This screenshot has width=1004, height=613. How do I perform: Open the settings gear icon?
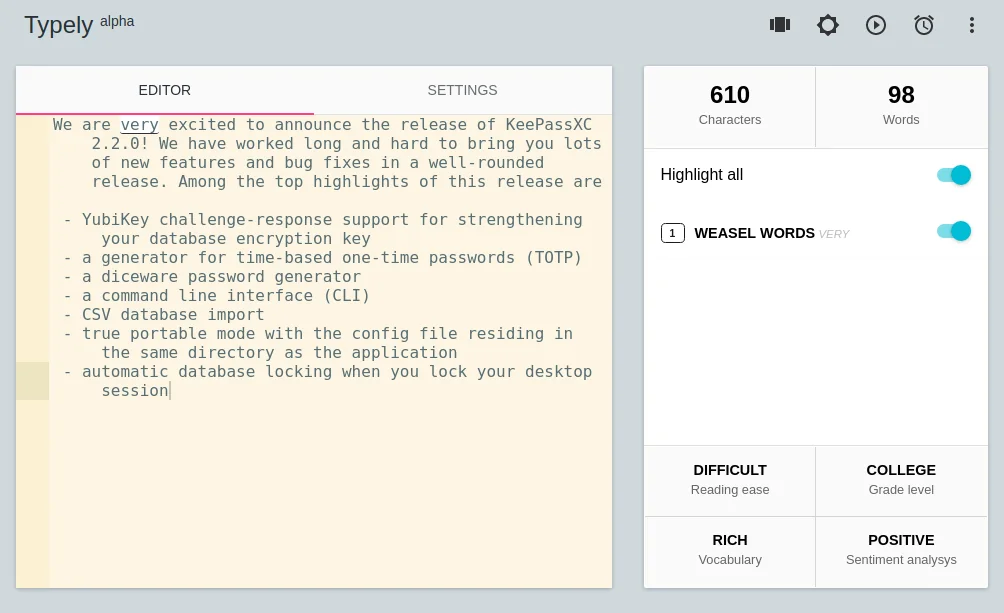point(828,25)
